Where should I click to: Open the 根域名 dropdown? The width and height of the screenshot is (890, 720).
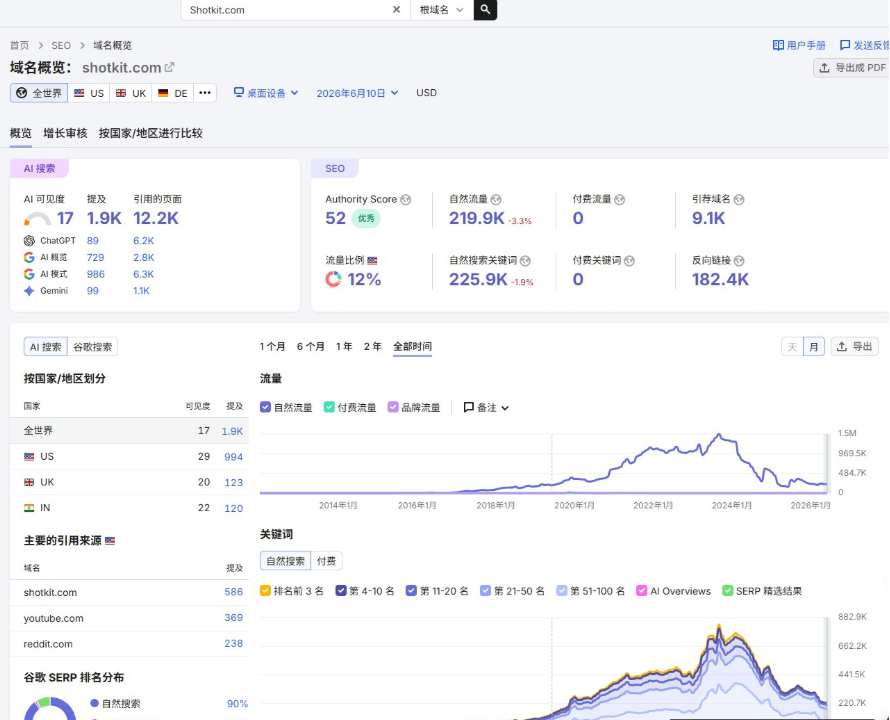[x=442, y=10]
